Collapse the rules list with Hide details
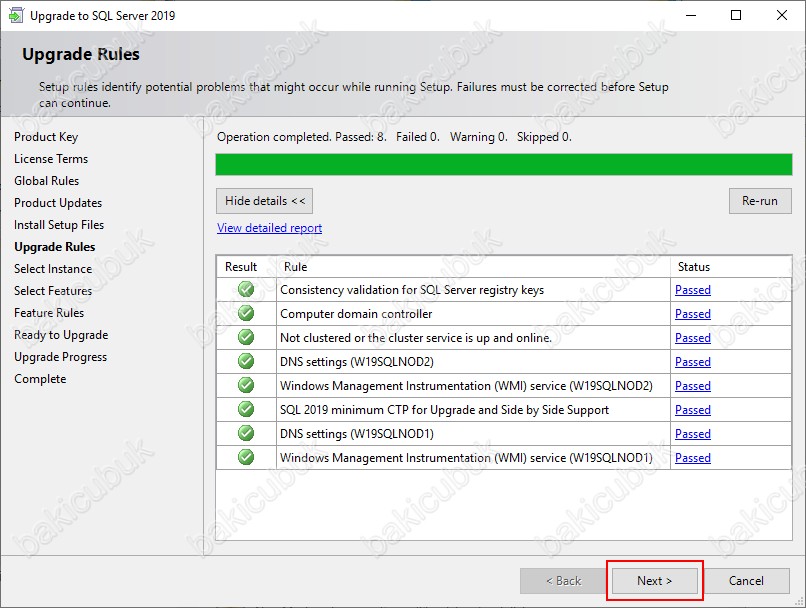806x608 pixels. tap(264, 201)
